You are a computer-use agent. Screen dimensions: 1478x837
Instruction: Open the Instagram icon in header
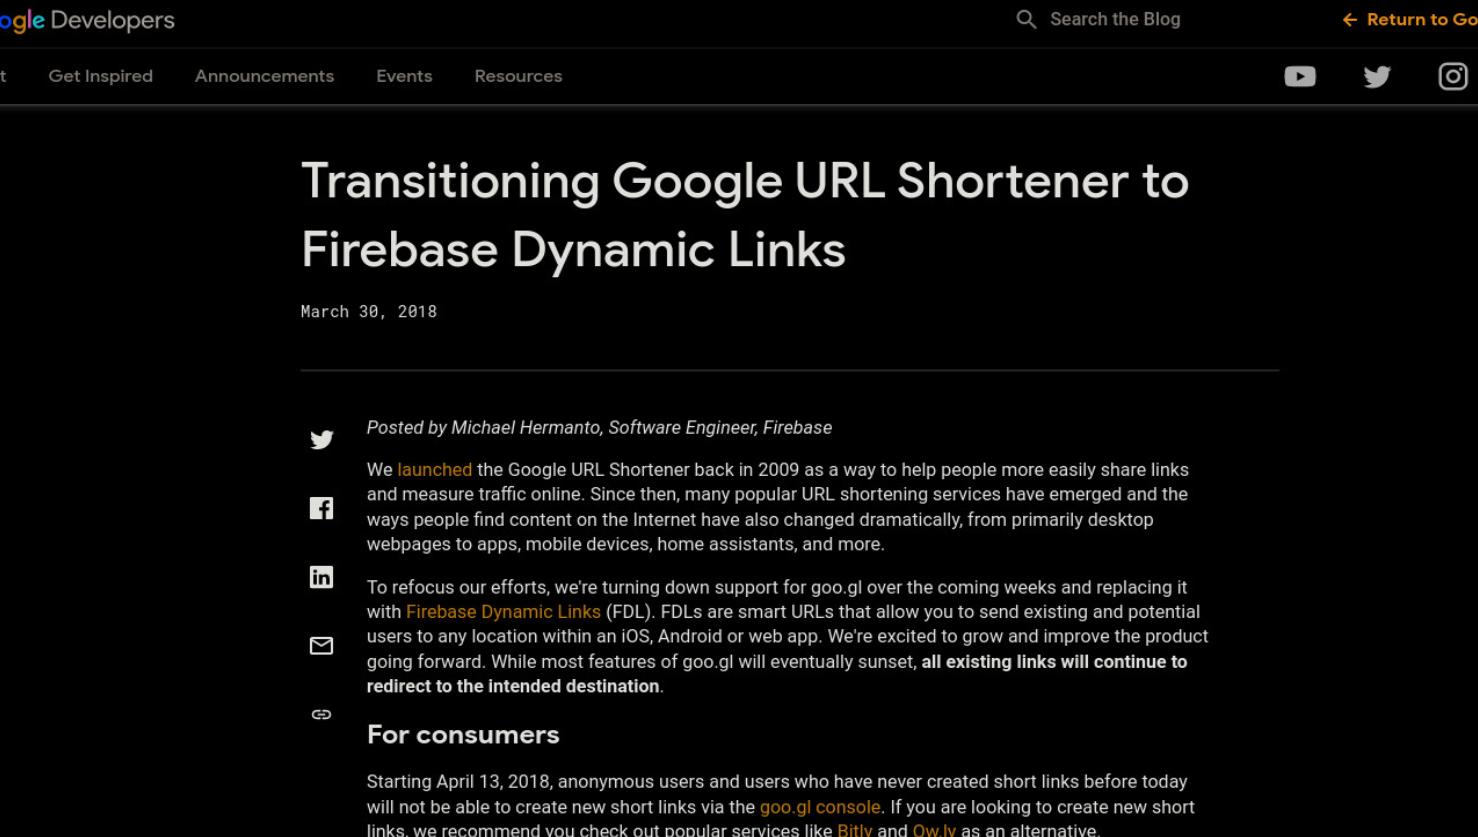tap(1453, 76)
